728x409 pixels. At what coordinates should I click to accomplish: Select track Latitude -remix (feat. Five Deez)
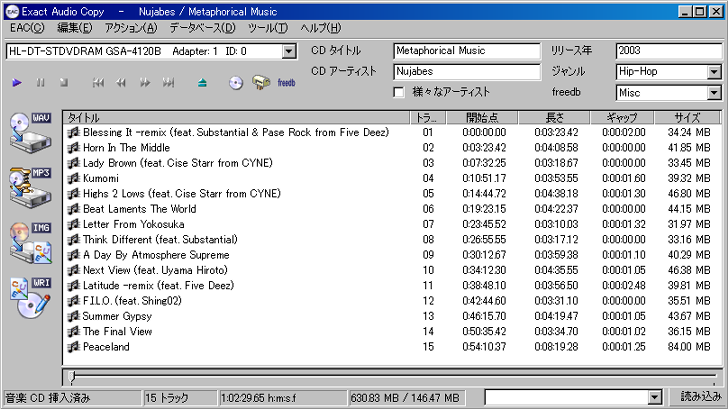[x=158, y=286]
